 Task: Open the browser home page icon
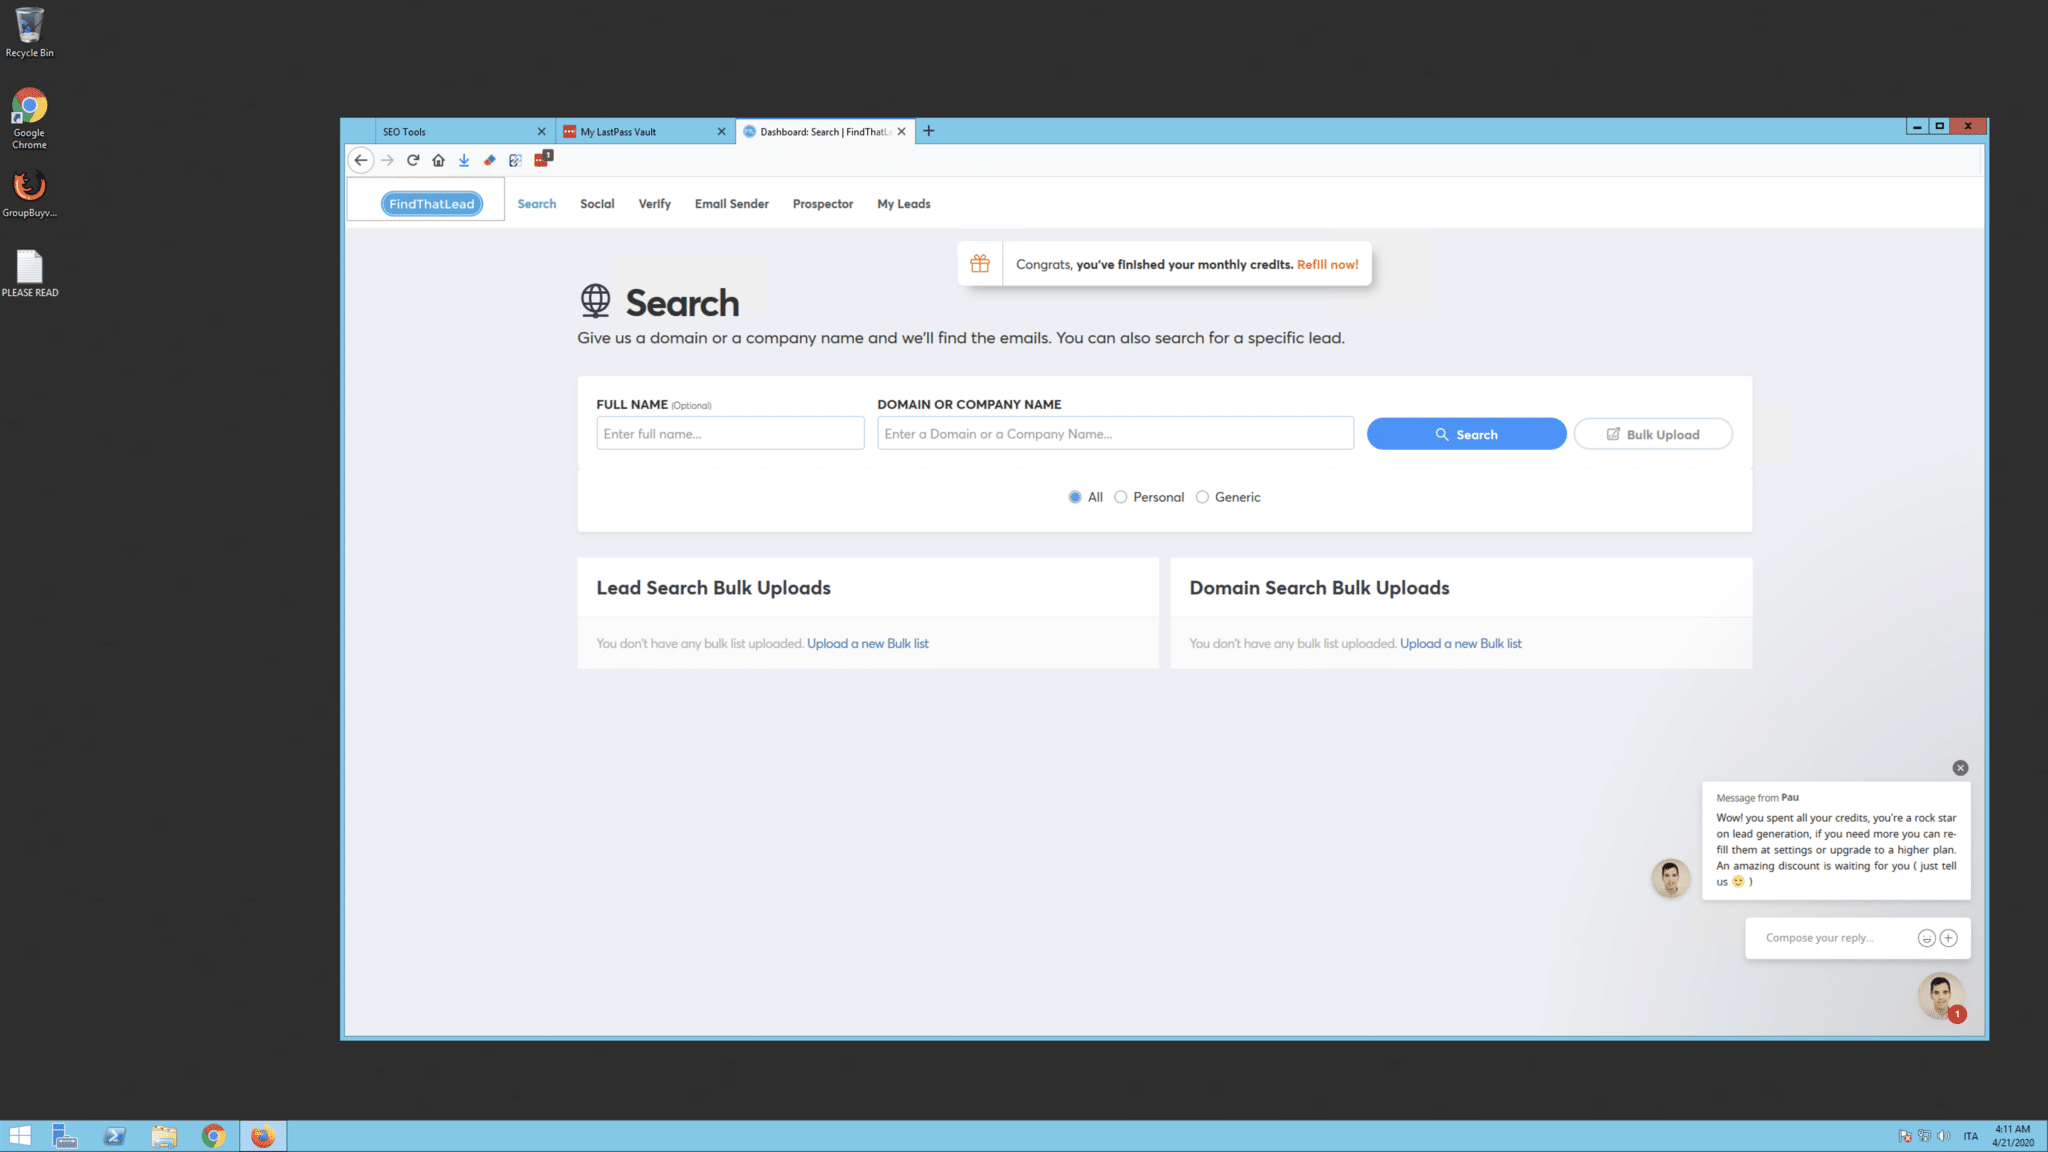coord(438,160)
